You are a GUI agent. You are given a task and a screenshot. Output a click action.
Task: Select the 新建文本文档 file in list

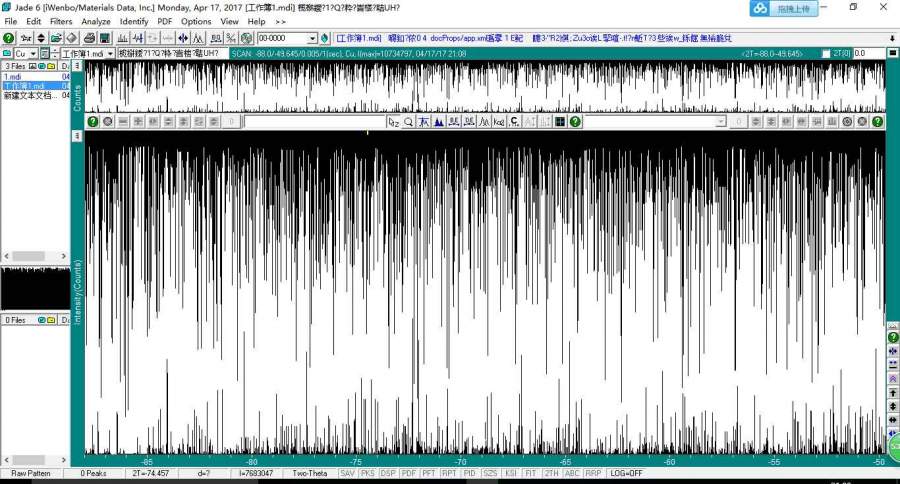pos(36,95)
